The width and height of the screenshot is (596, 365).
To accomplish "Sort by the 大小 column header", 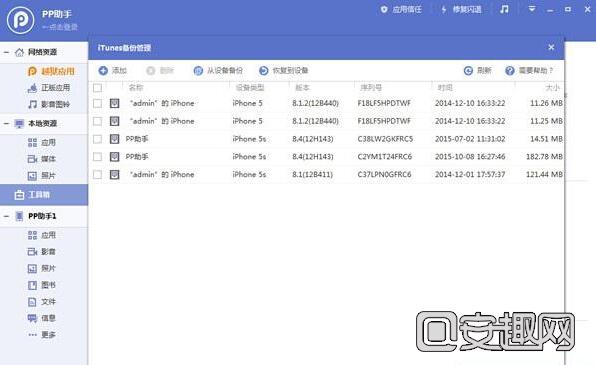I will pyautogui.click(x=552, y=88).
